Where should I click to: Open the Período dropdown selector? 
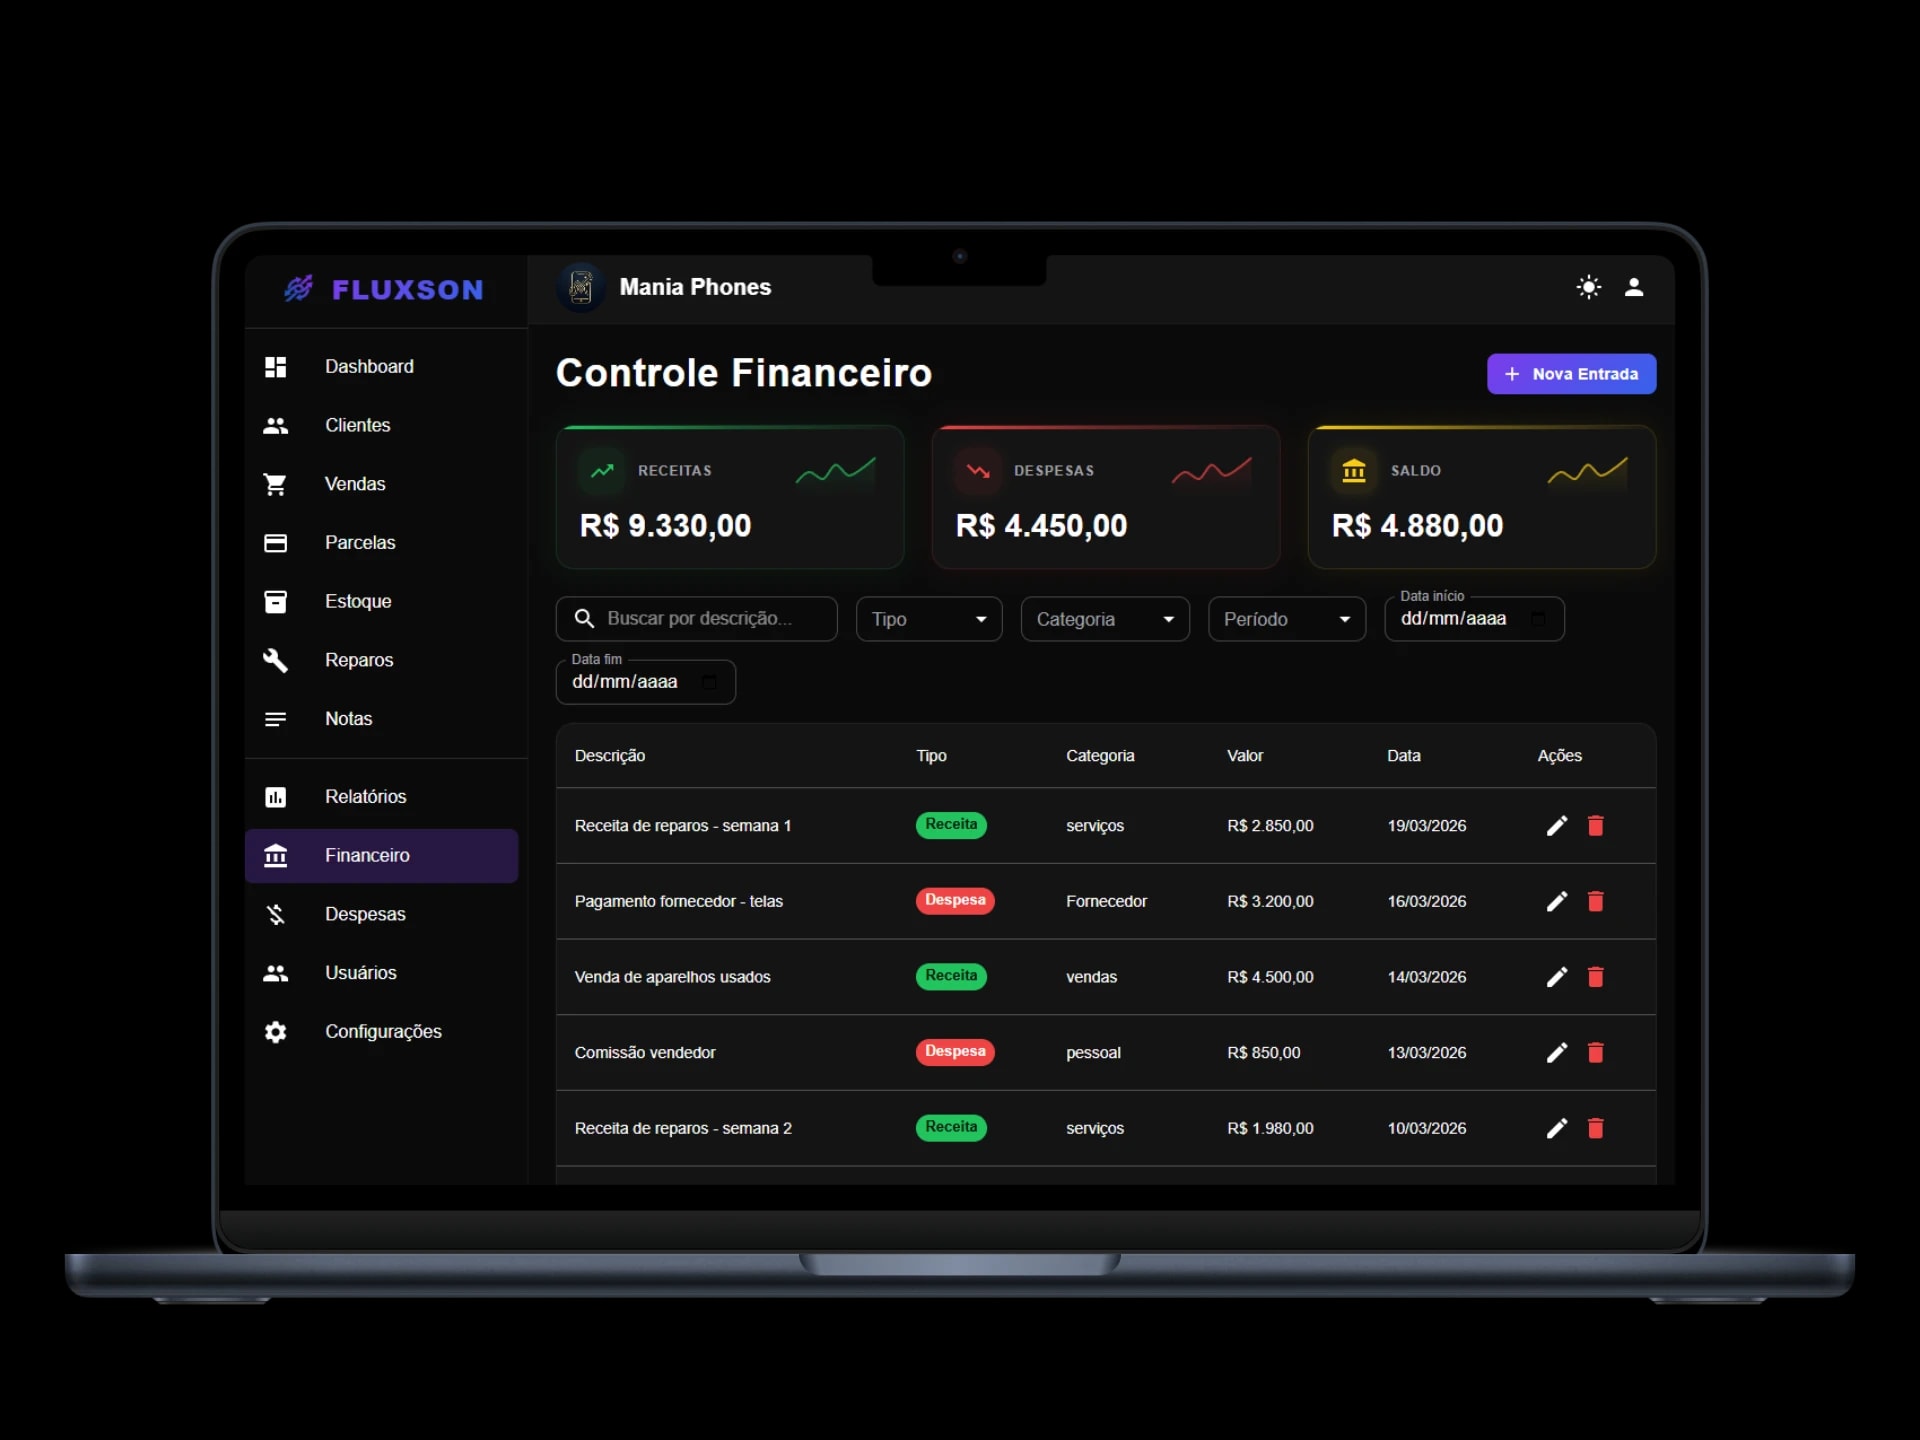[1286, 619]
